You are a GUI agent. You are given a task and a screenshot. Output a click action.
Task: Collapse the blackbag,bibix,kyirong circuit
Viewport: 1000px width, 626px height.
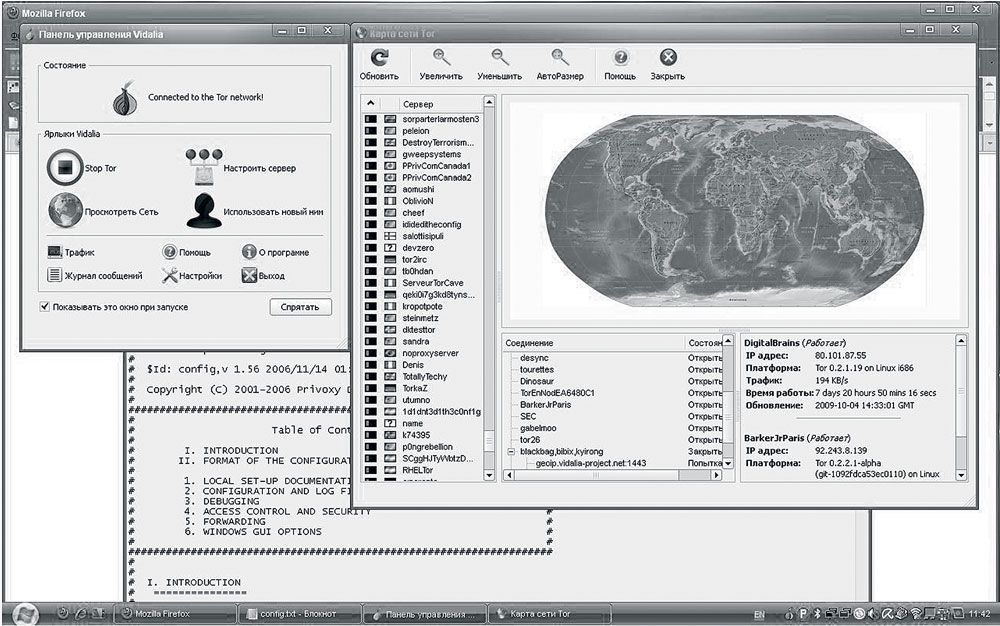pyautogui.click(x=511, y=451)
